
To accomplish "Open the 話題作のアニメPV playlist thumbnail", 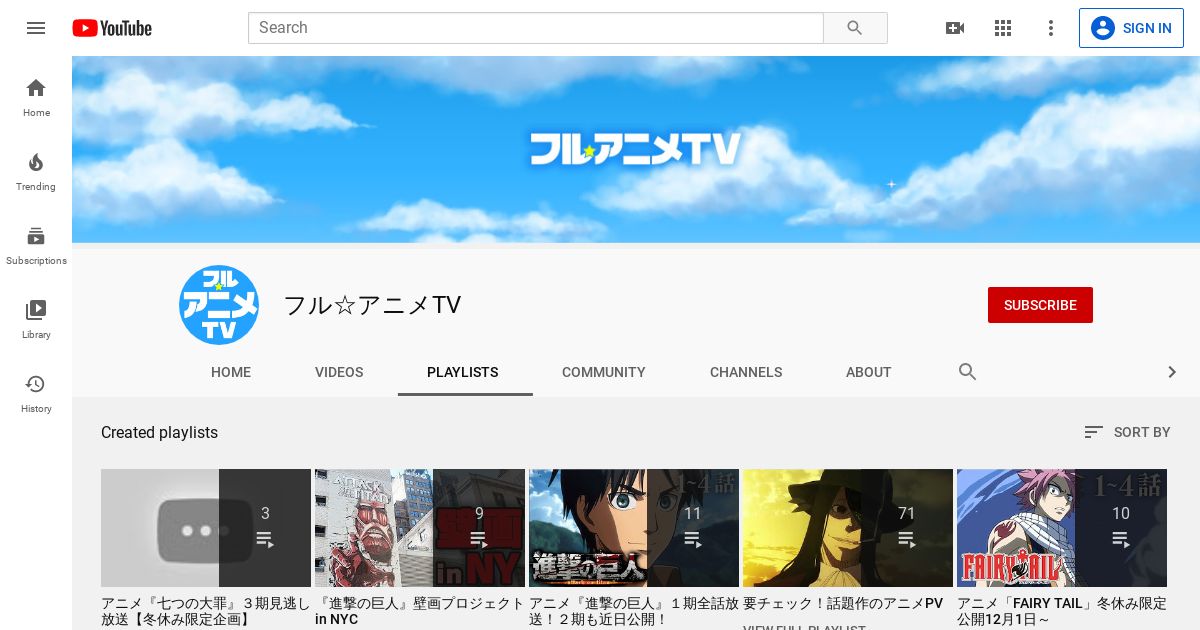I will (x=848, y=528).
